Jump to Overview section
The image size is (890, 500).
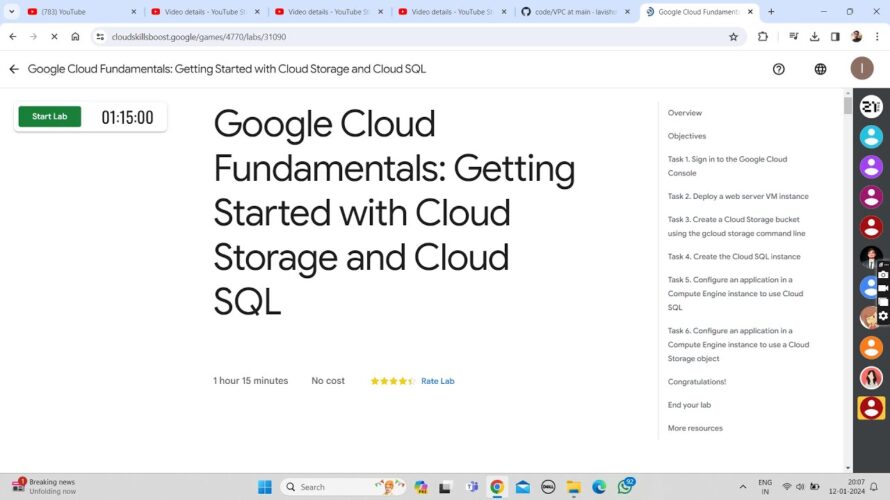(x=685, y=113)
